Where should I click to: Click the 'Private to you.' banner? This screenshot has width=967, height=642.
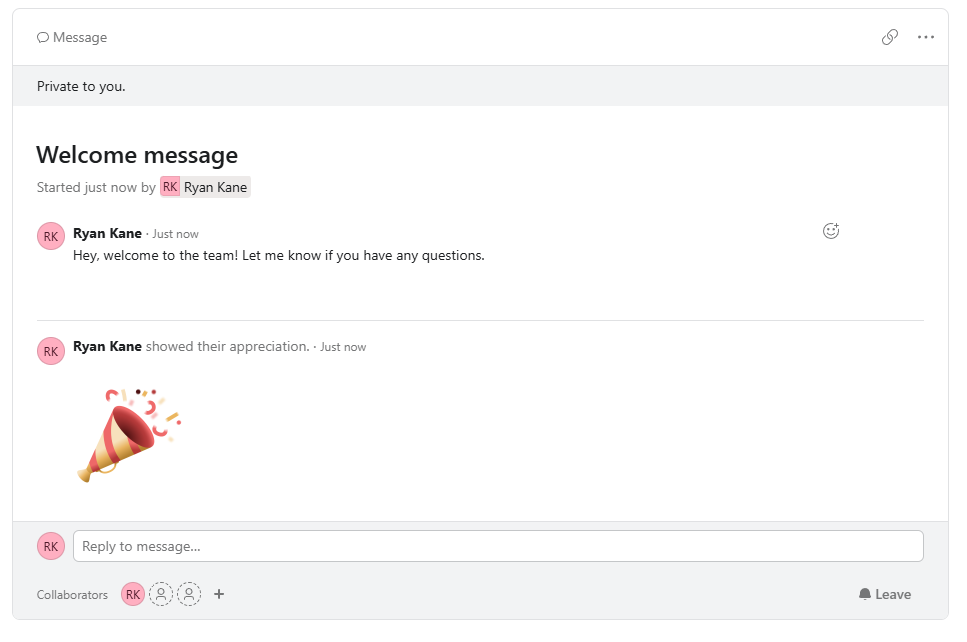coord(81,86)
